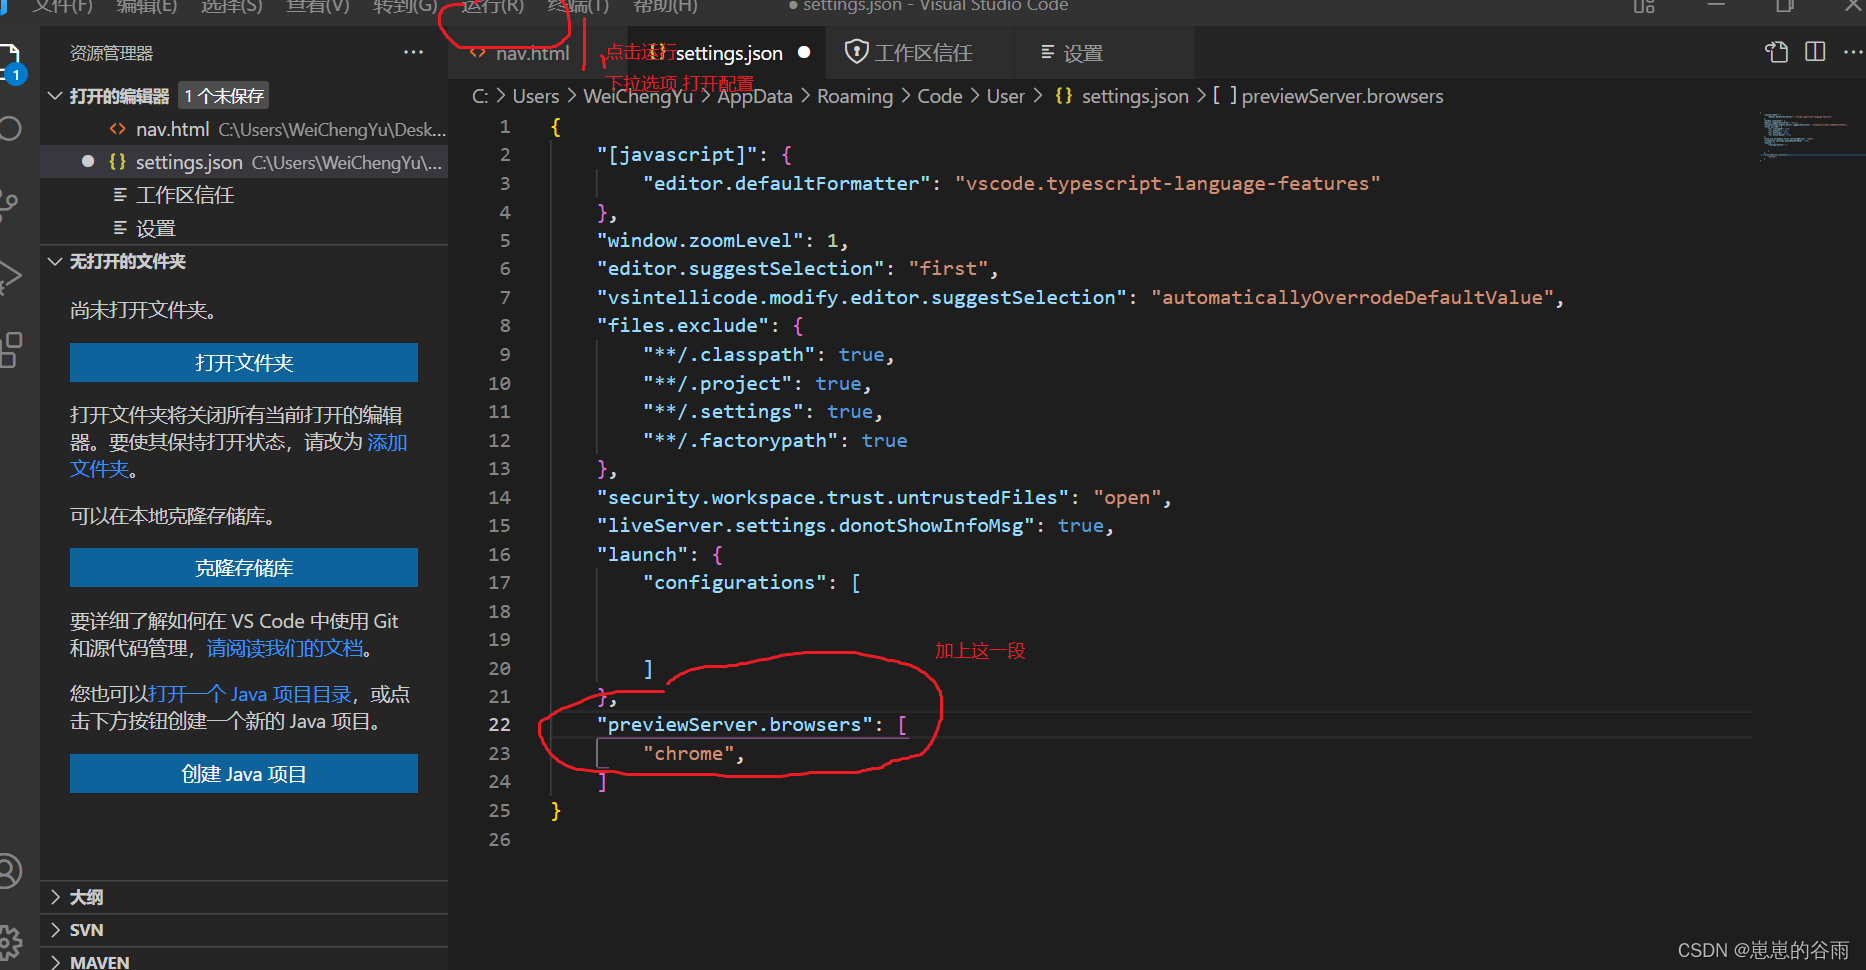Open Accounts menu in activity bar
The height and width of the screenshot is (970, 1866).
tap(8, 871)
